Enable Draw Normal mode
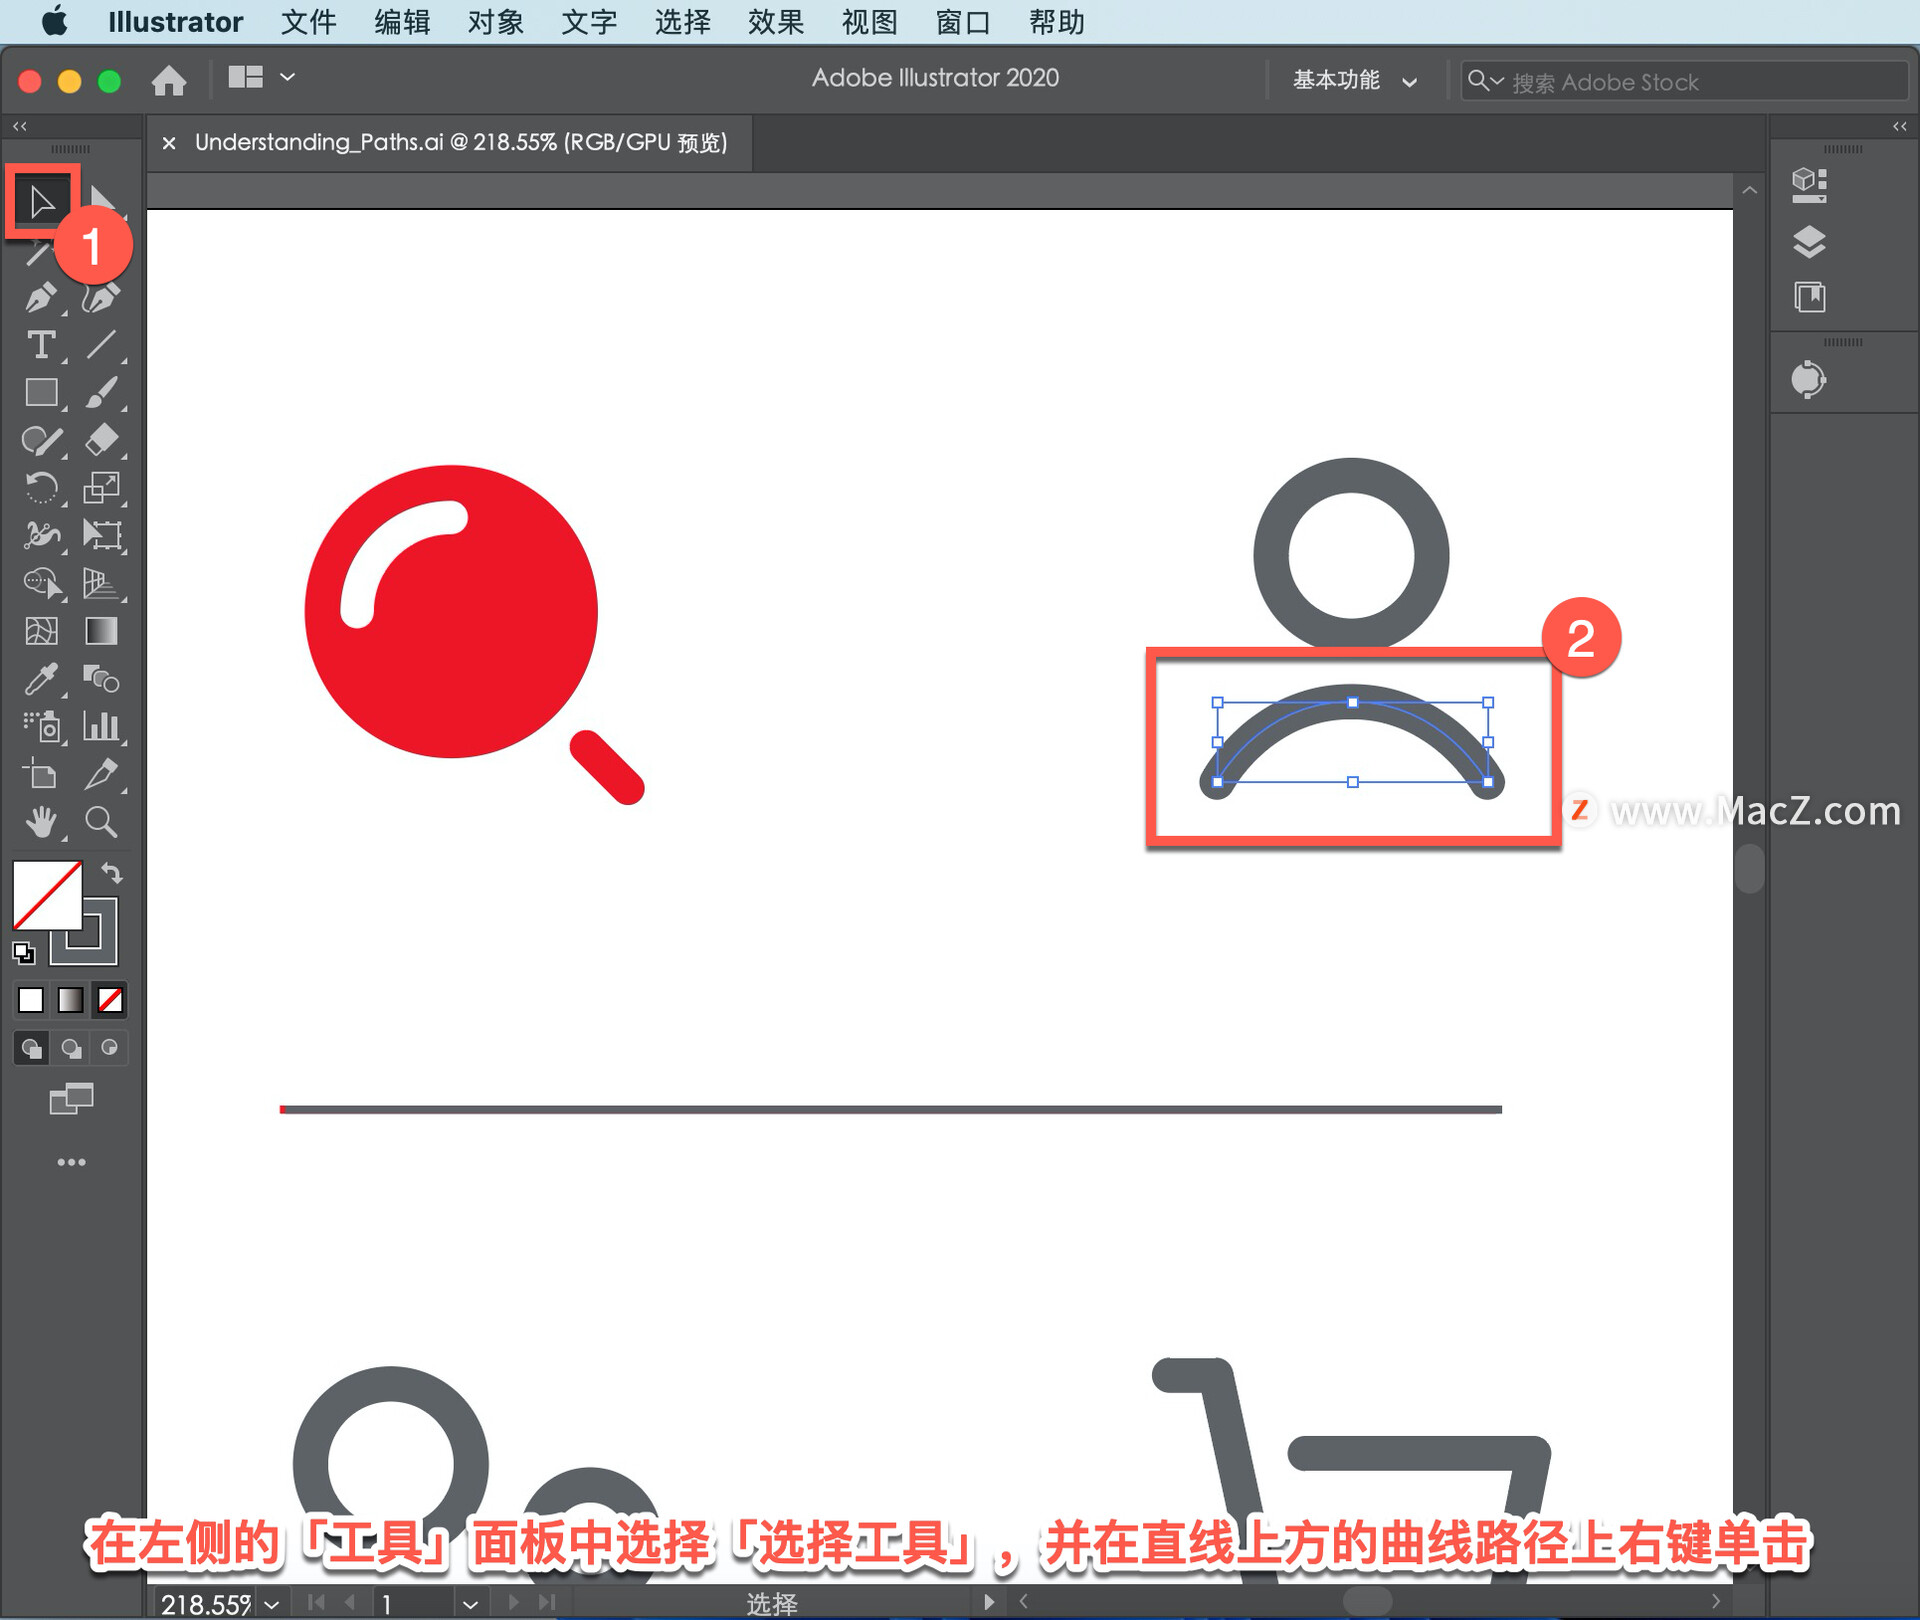The width and height of the screenshot is (1920, 1620). [x=31, y=1048]
